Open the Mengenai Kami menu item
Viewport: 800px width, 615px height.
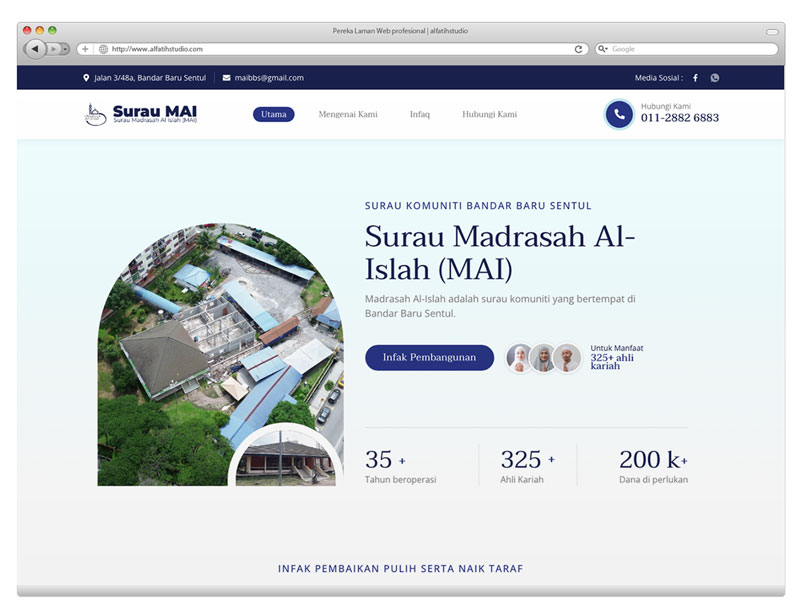[x=348, y=114]
